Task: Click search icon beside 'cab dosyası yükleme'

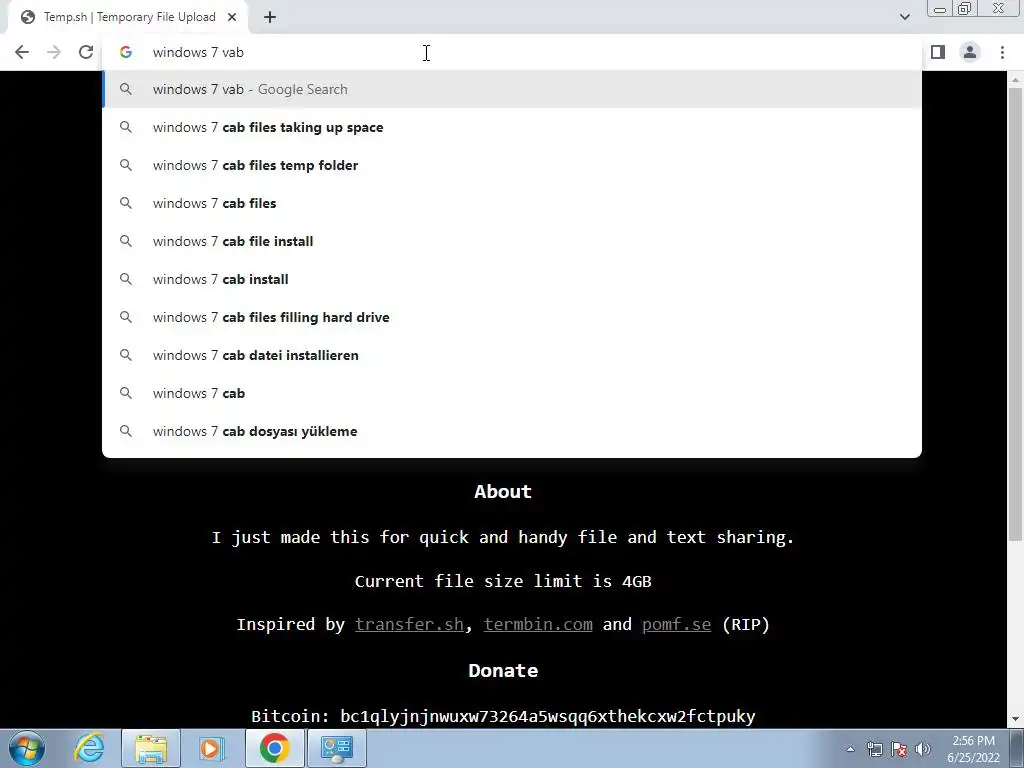Action: click(x=126, y=431)
